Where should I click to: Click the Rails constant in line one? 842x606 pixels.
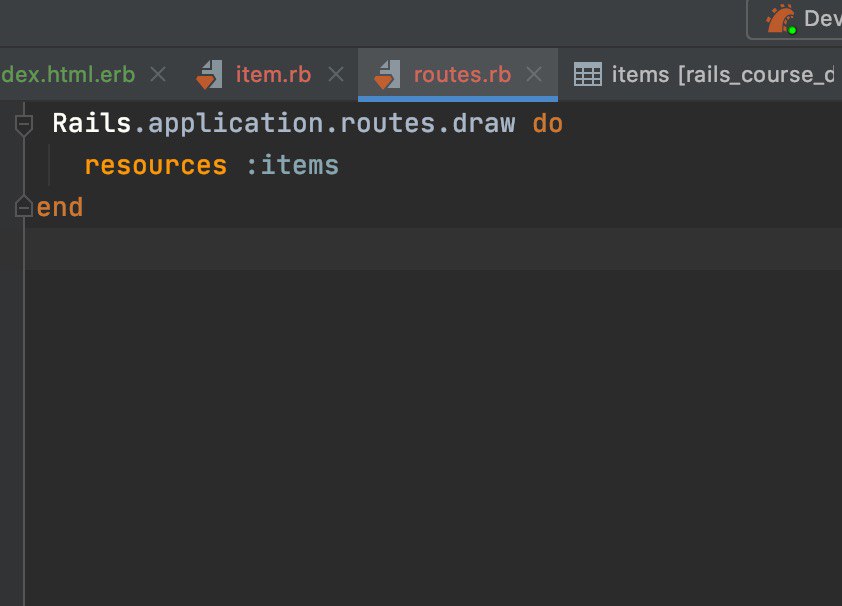[x=92, y=123]
